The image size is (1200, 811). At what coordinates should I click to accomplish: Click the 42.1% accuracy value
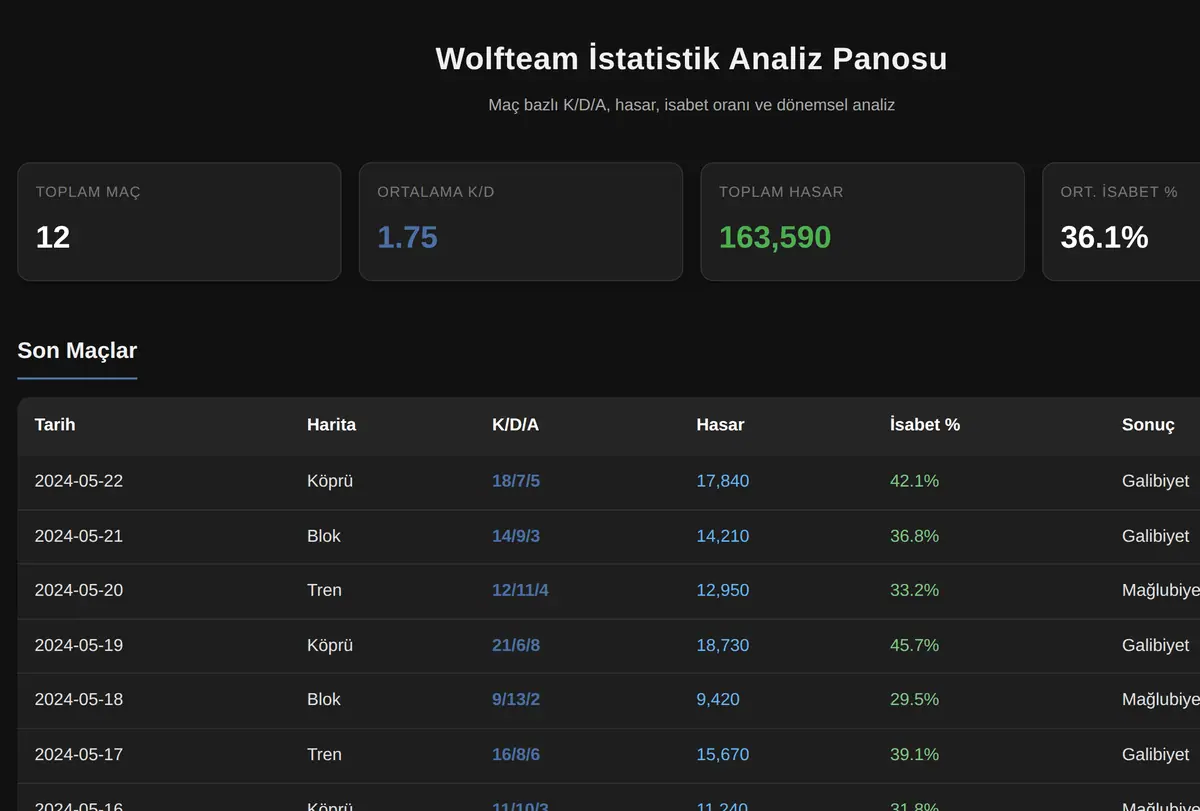[x=914, y=481]
